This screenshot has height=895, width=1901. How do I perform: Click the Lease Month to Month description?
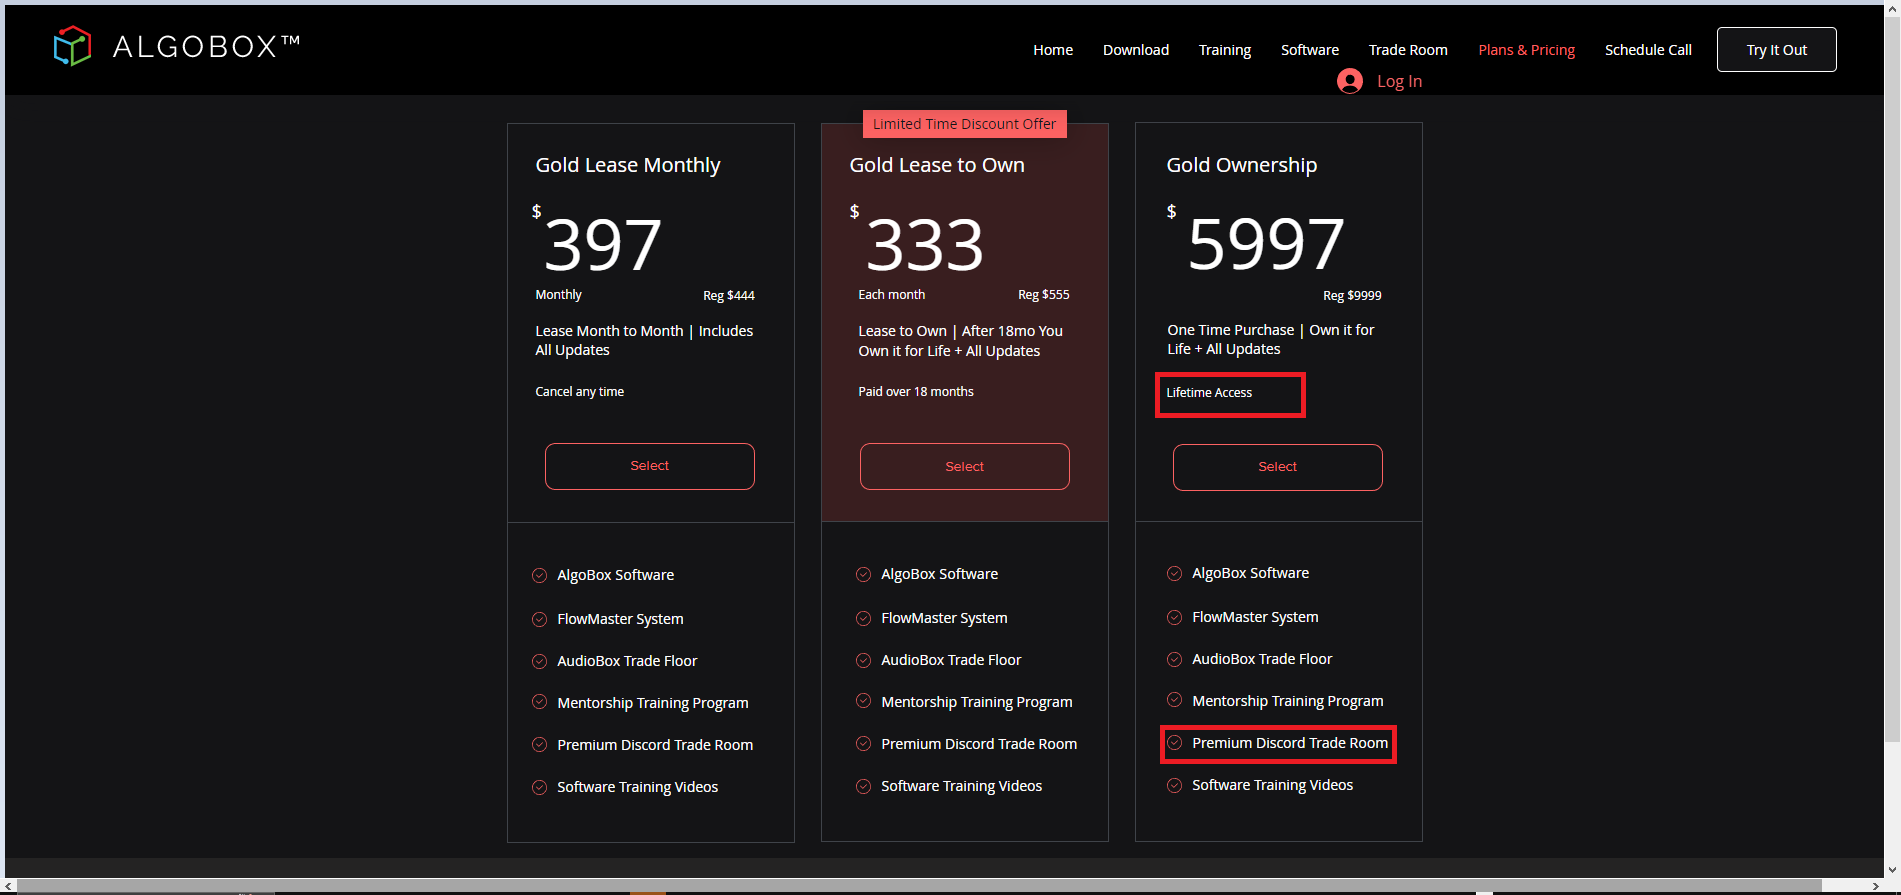[x=644, y=340]
